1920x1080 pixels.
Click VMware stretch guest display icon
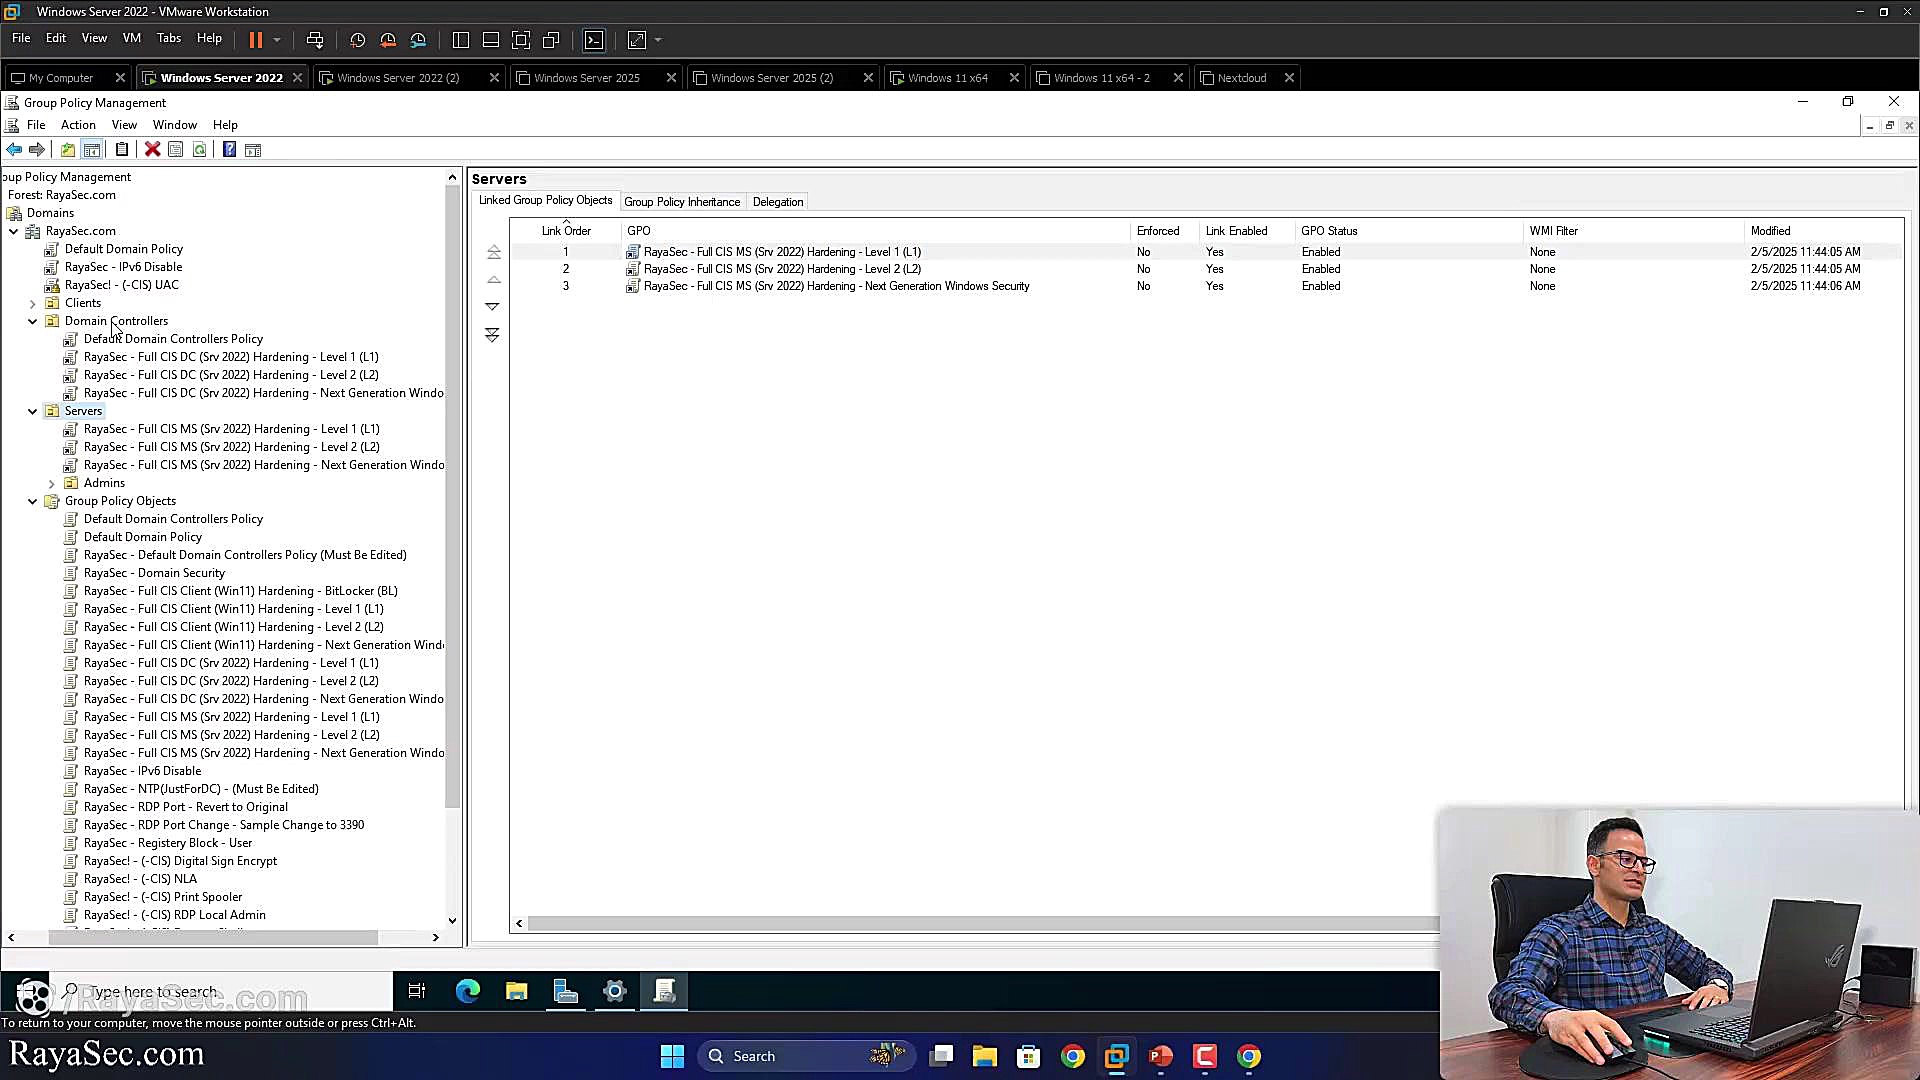pos(637,40)
